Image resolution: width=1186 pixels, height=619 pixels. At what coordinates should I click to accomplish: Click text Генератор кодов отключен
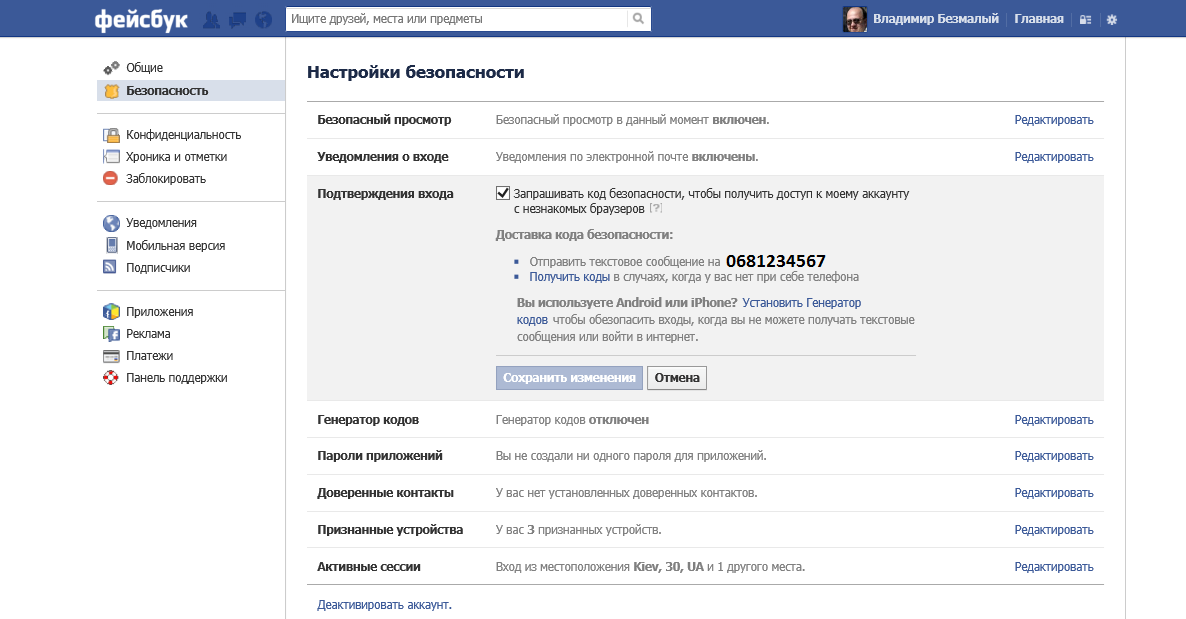(x=572, y=420)
